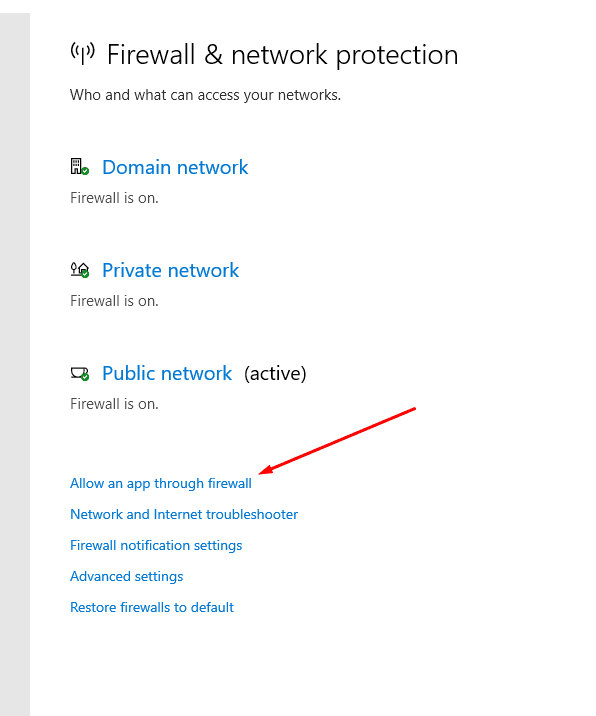The height and width of the screenshot is (716, 596).
Task: Choose Restore firewalls to default
Action: tap(152, 607)
